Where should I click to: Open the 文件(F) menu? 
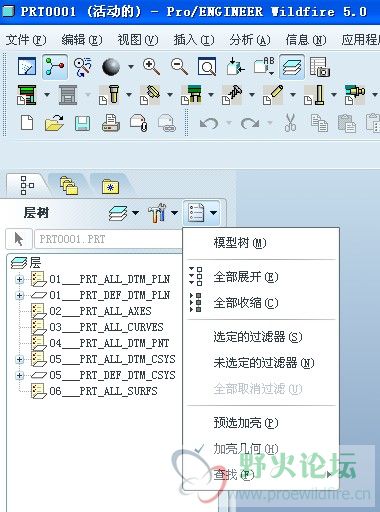click(26, 40)
